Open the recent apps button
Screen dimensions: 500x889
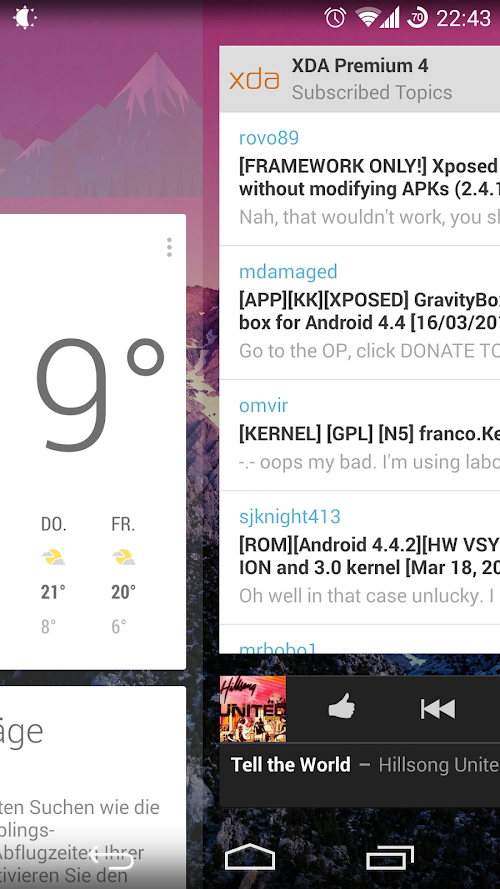(x=389, y=857)
